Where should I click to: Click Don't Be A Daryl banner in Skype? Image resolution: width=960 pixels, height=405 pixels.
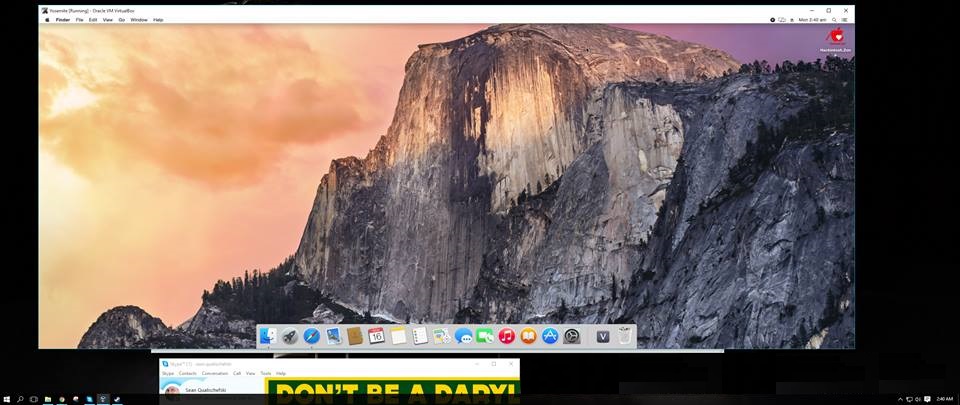[392, 390]
